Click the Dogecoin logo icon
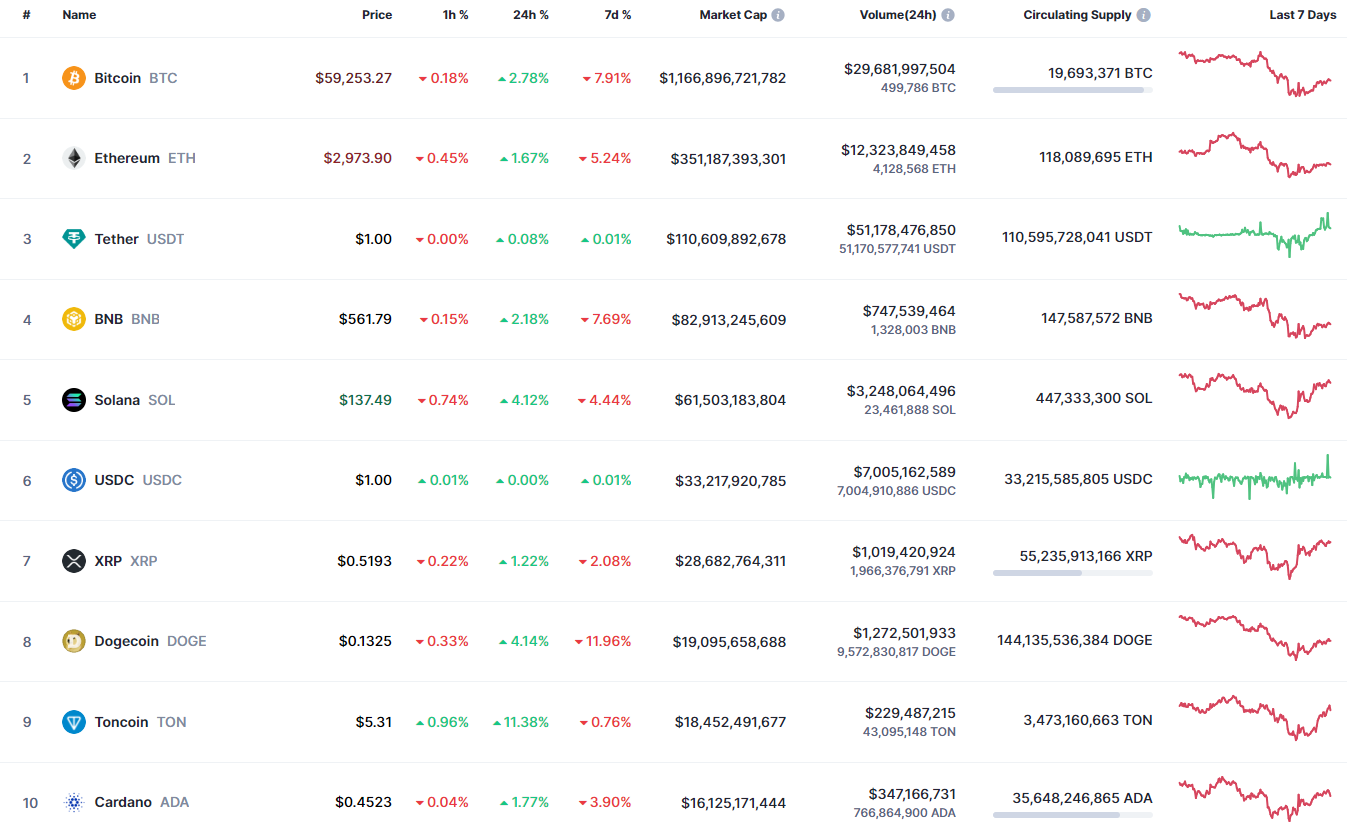1357x832 pixels. pos(74,641)
